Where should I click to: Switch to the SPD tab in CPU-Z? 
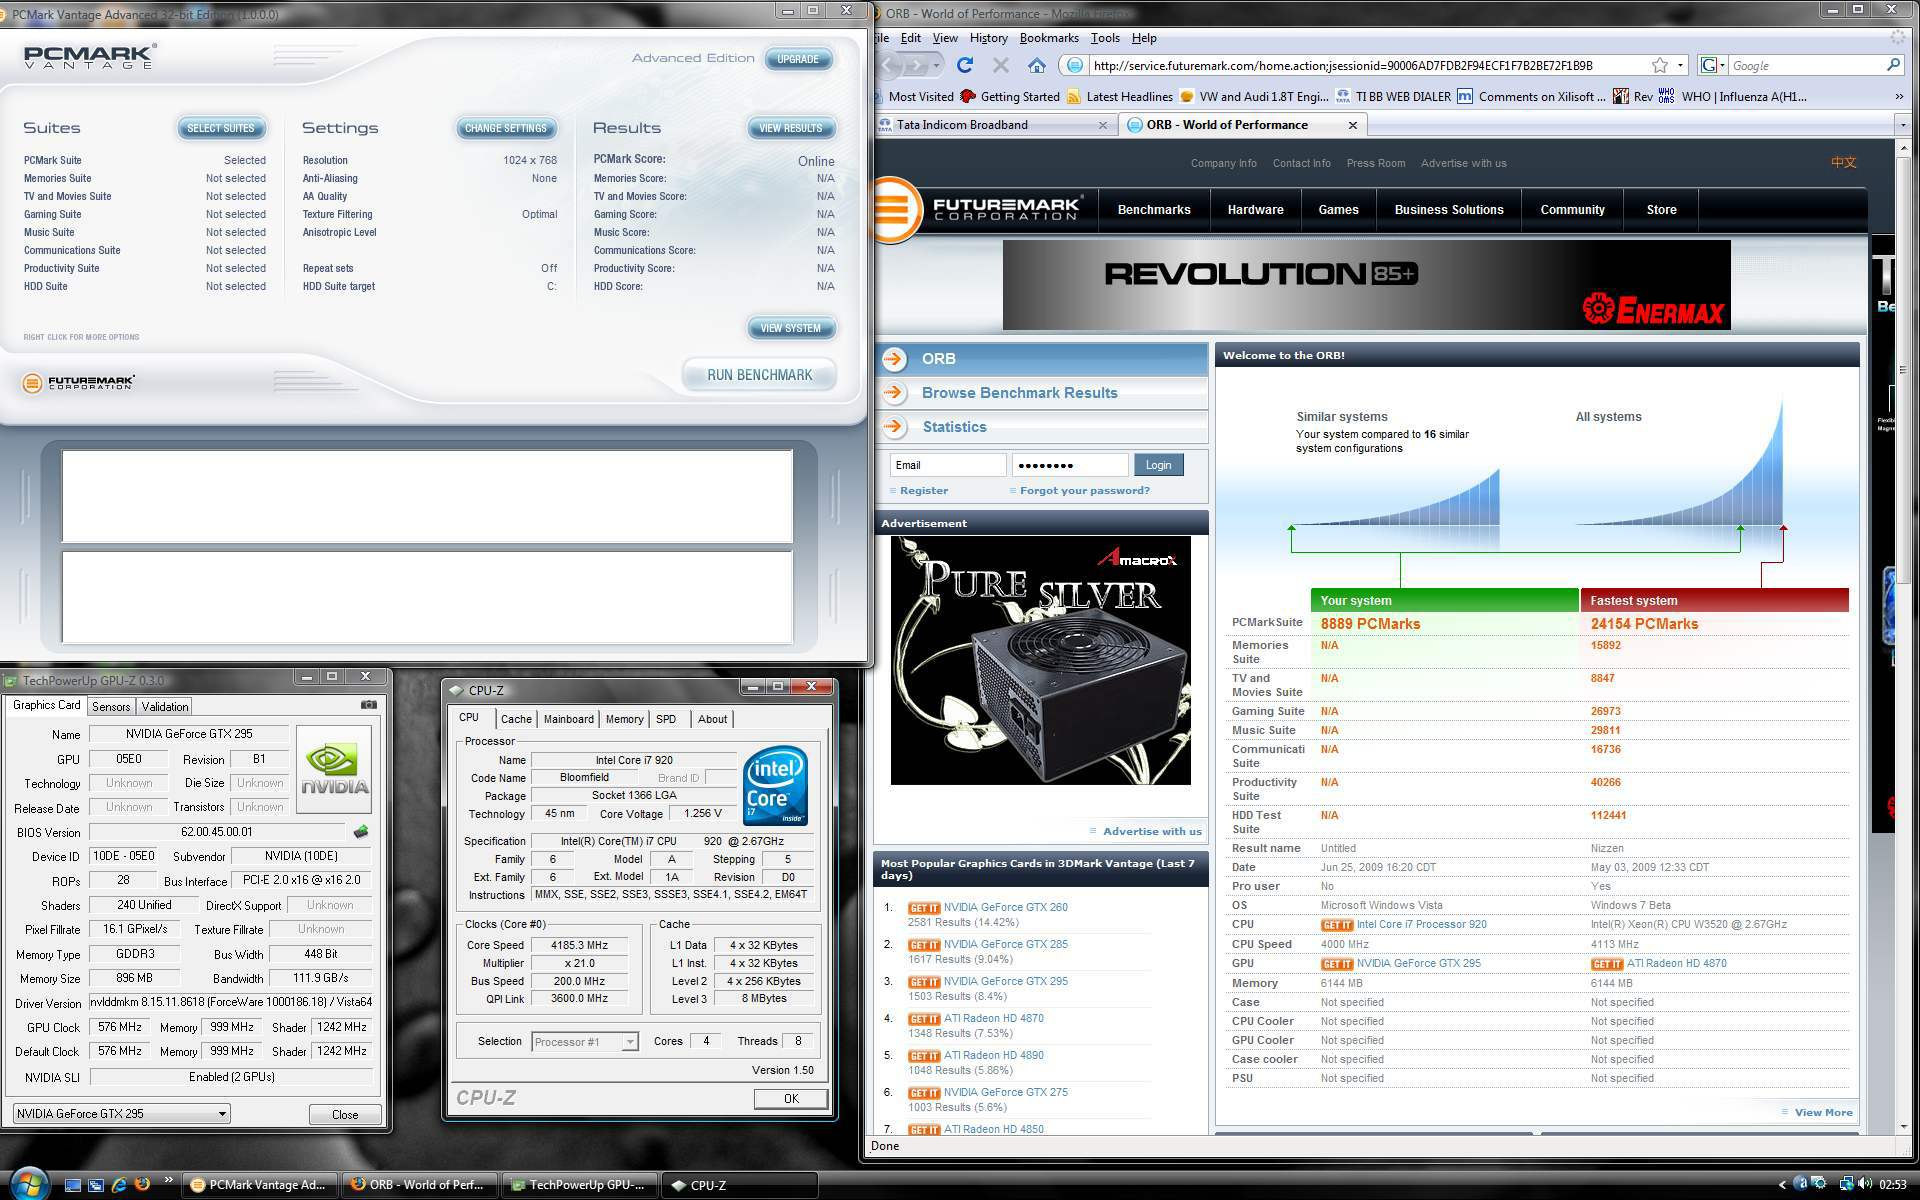[x=666, y=719]
